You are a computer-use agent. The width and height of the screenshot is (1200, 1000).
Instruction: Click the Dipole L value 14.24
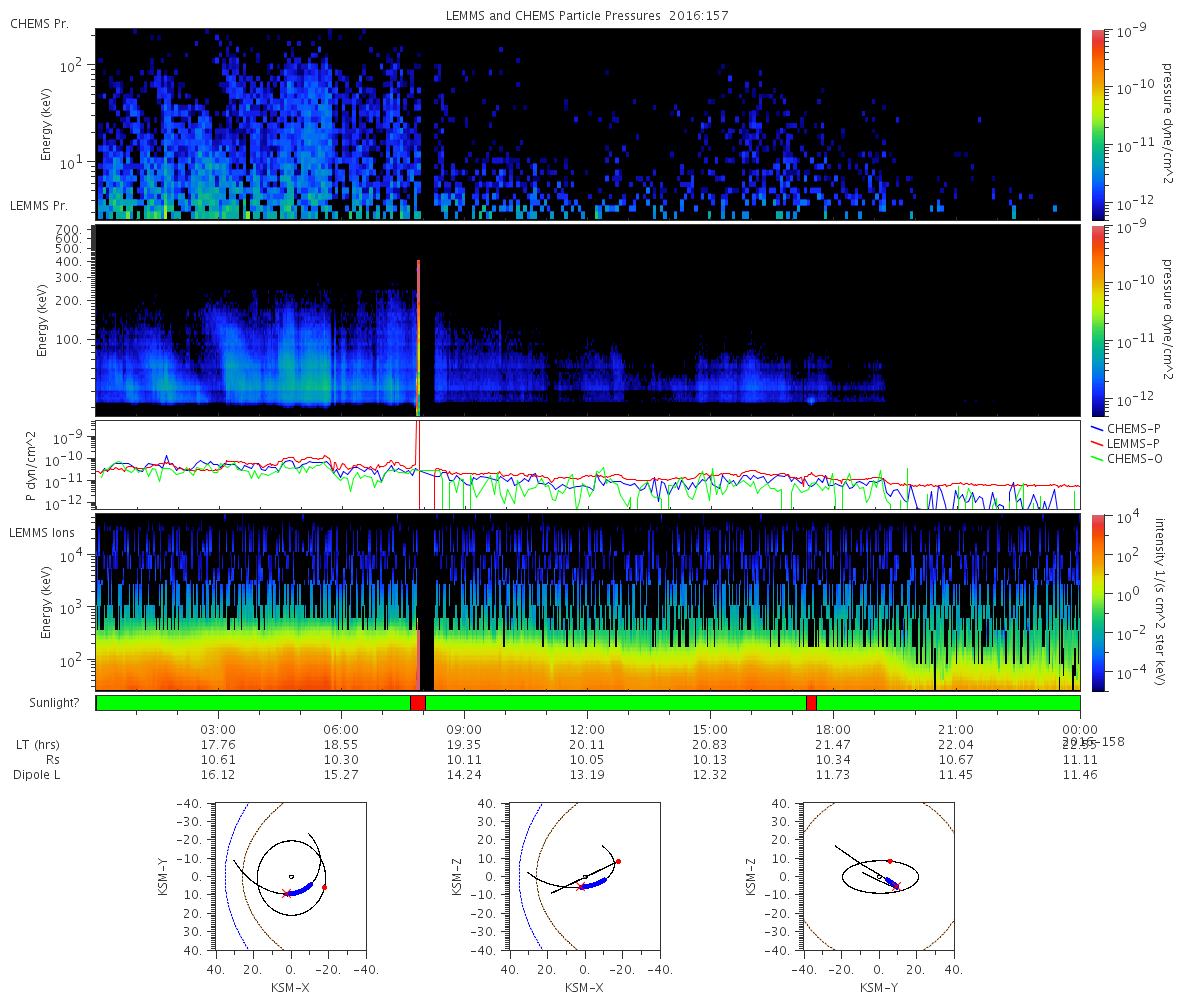click(464, 775)
